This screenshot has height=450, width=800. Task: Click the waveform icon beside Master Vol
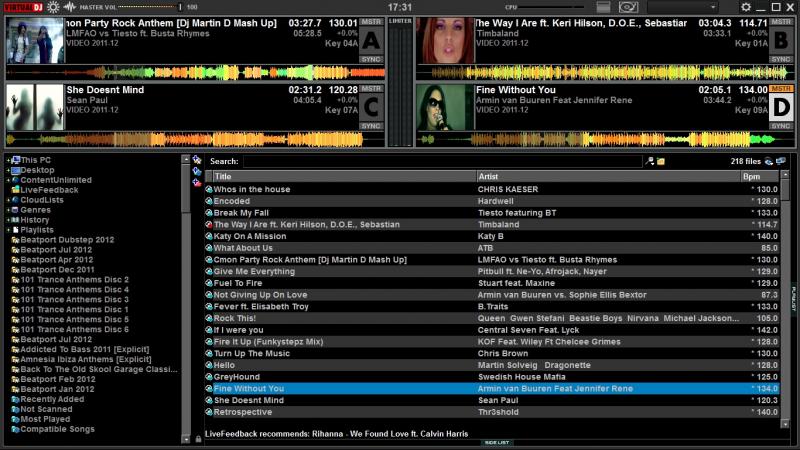70,7
